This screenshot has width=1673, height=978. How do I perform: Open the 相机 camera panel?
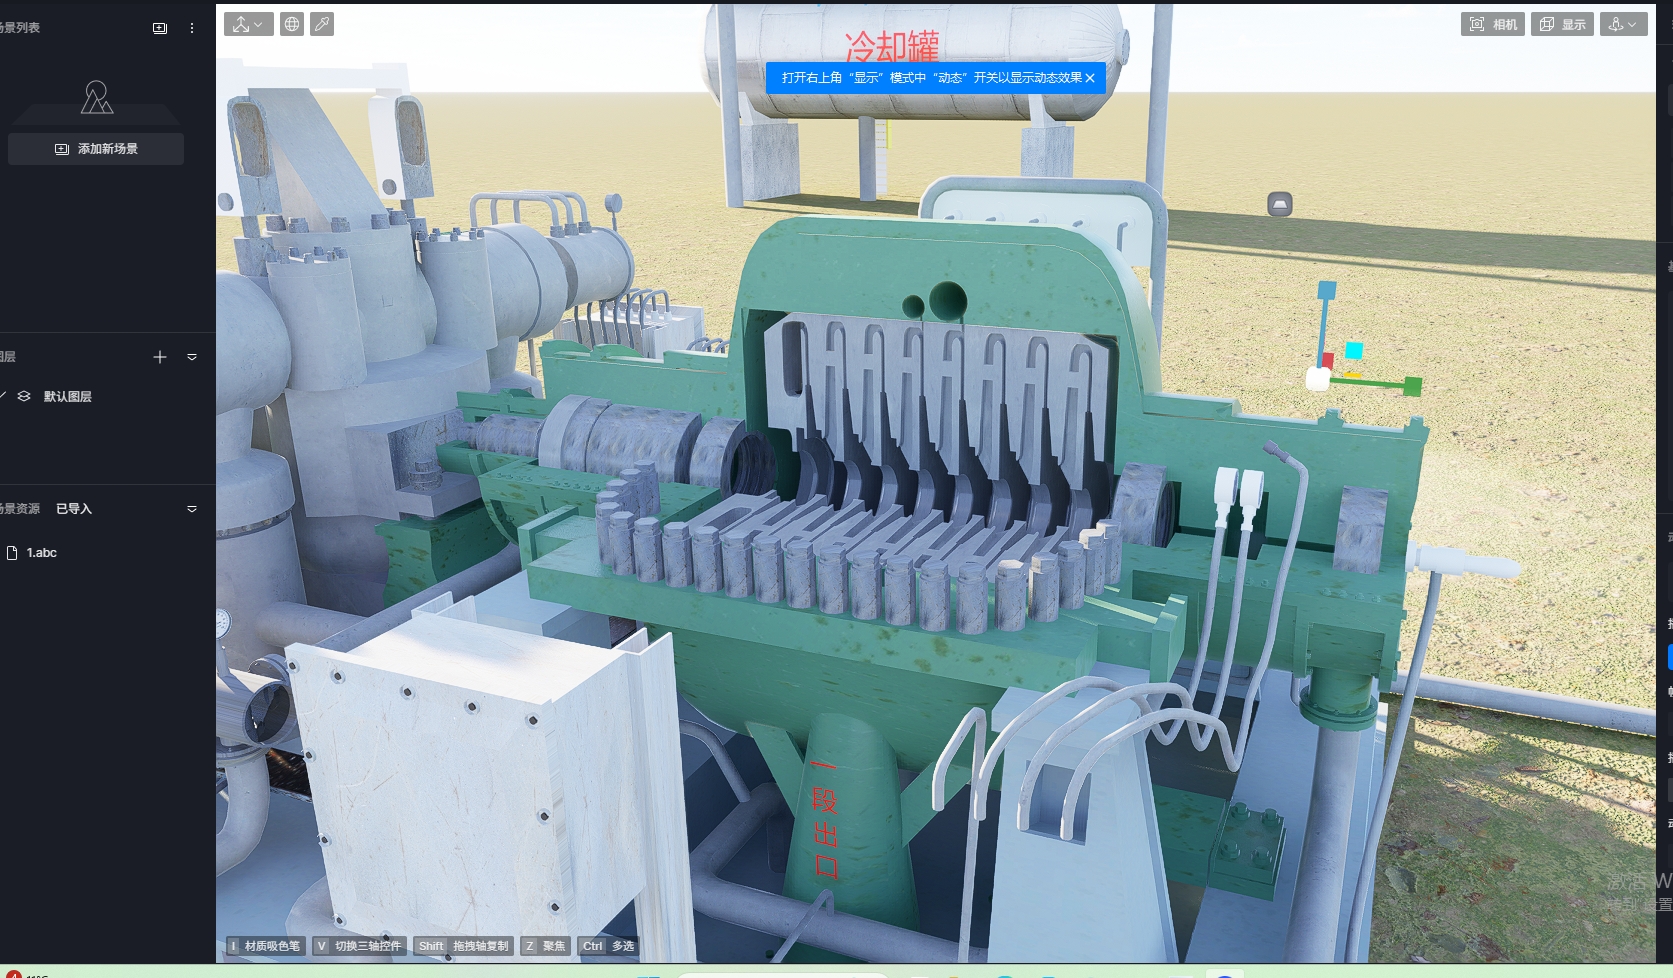pos(1492,24)
